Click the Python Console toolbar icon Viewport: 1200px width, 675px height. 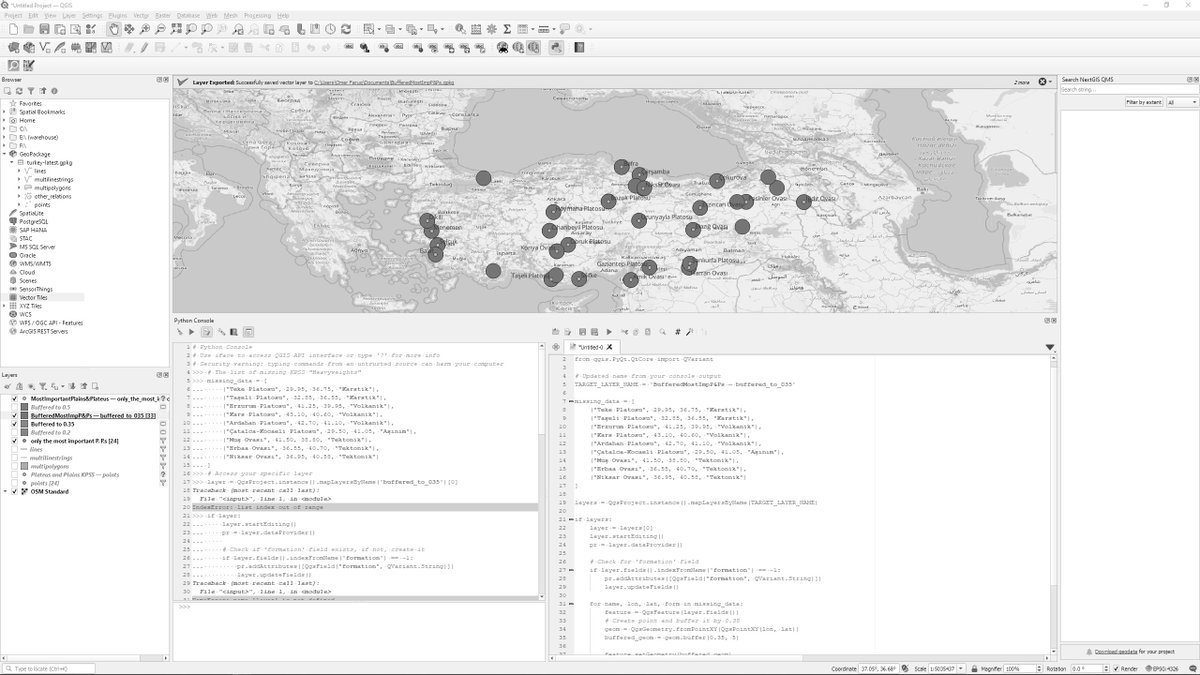[x=554, y=47]
